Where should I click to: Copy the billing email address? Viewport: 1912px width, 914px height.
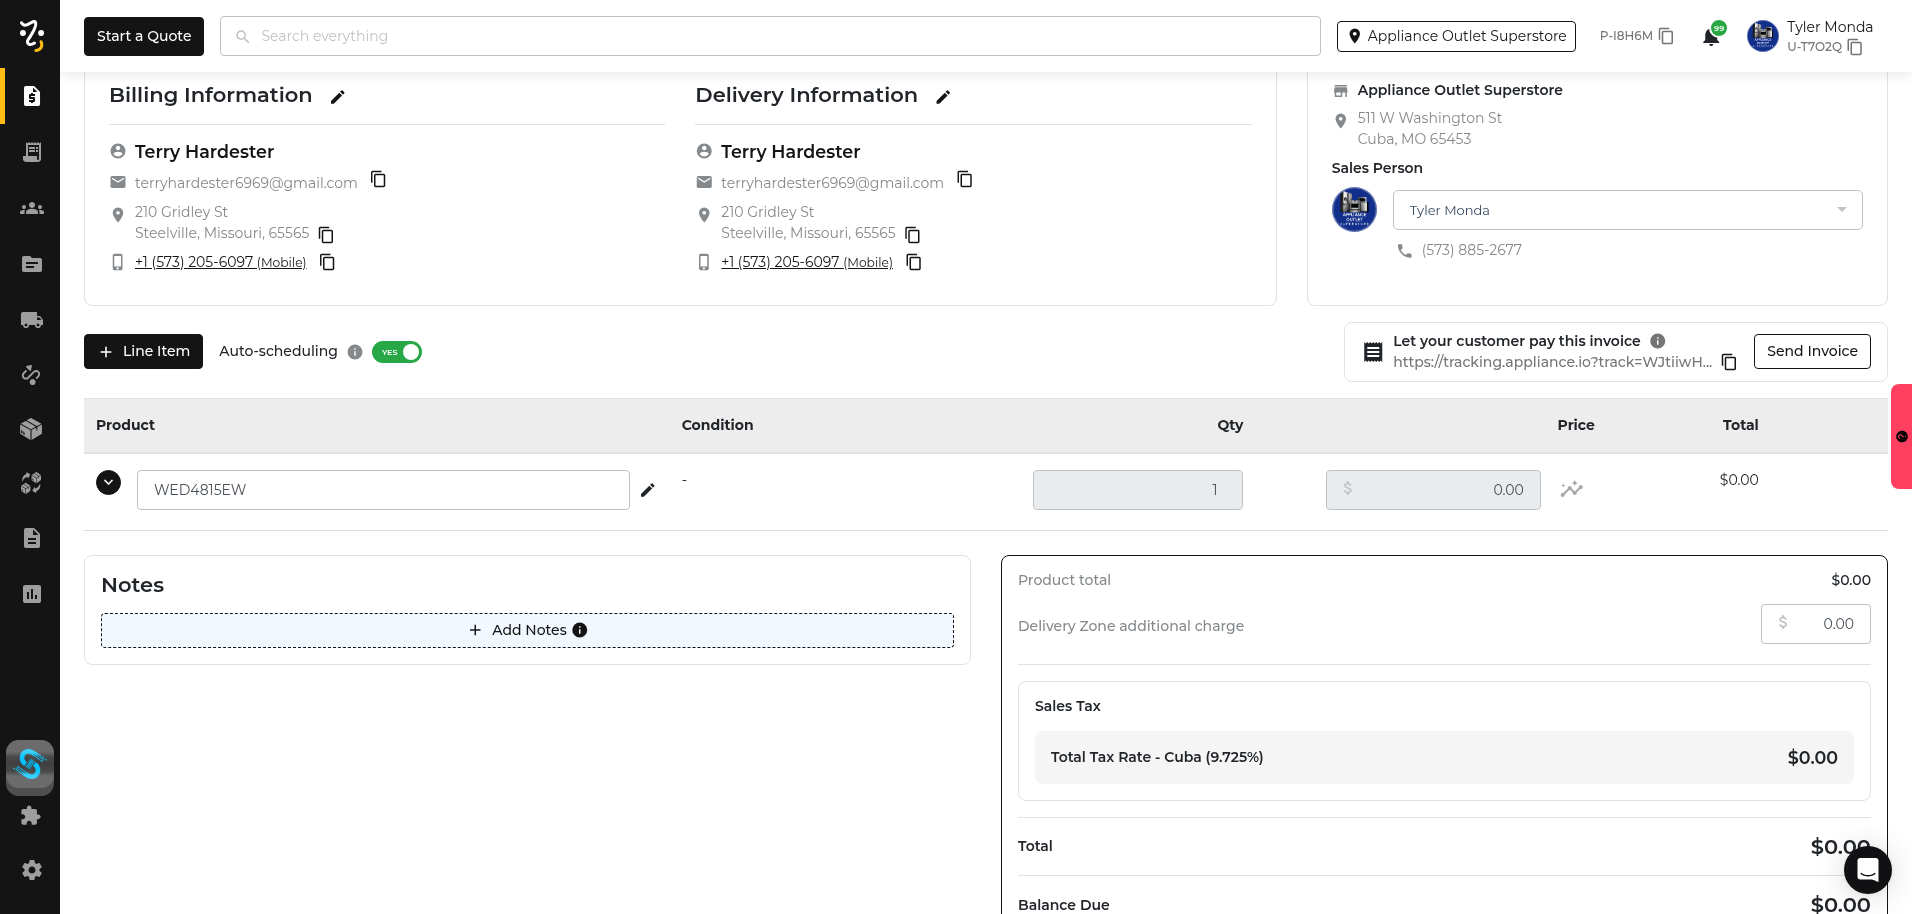point(378,180)
